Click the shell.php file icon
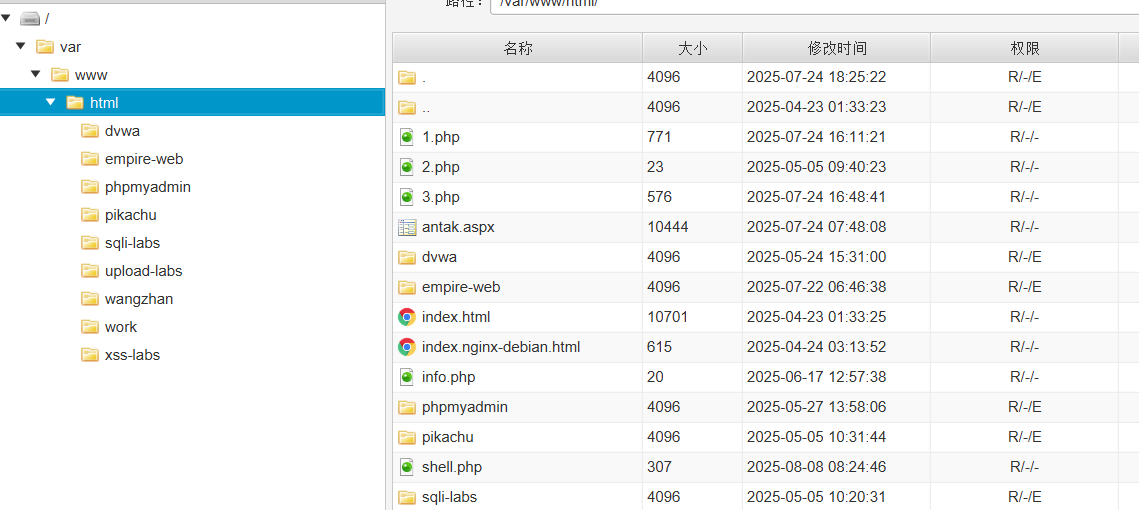This screenshot has width=1139, height=510. pos(407,467)
